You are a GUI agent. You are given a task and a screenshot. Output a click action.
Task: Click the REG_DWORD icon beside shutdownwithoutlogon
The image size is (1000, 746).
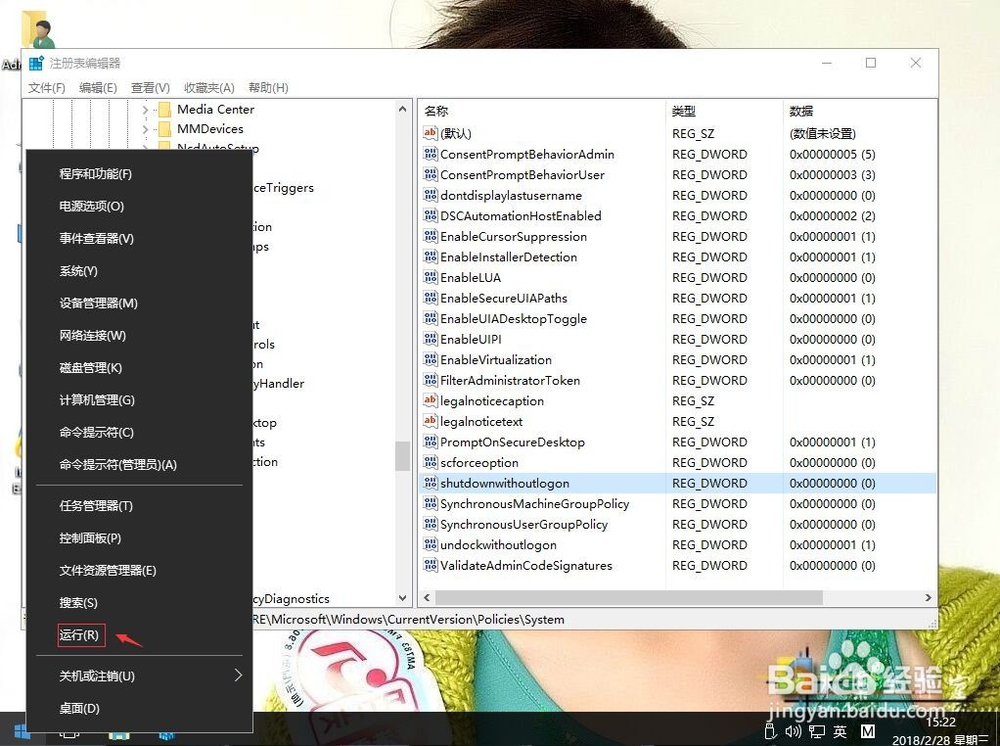pos(431,483)
